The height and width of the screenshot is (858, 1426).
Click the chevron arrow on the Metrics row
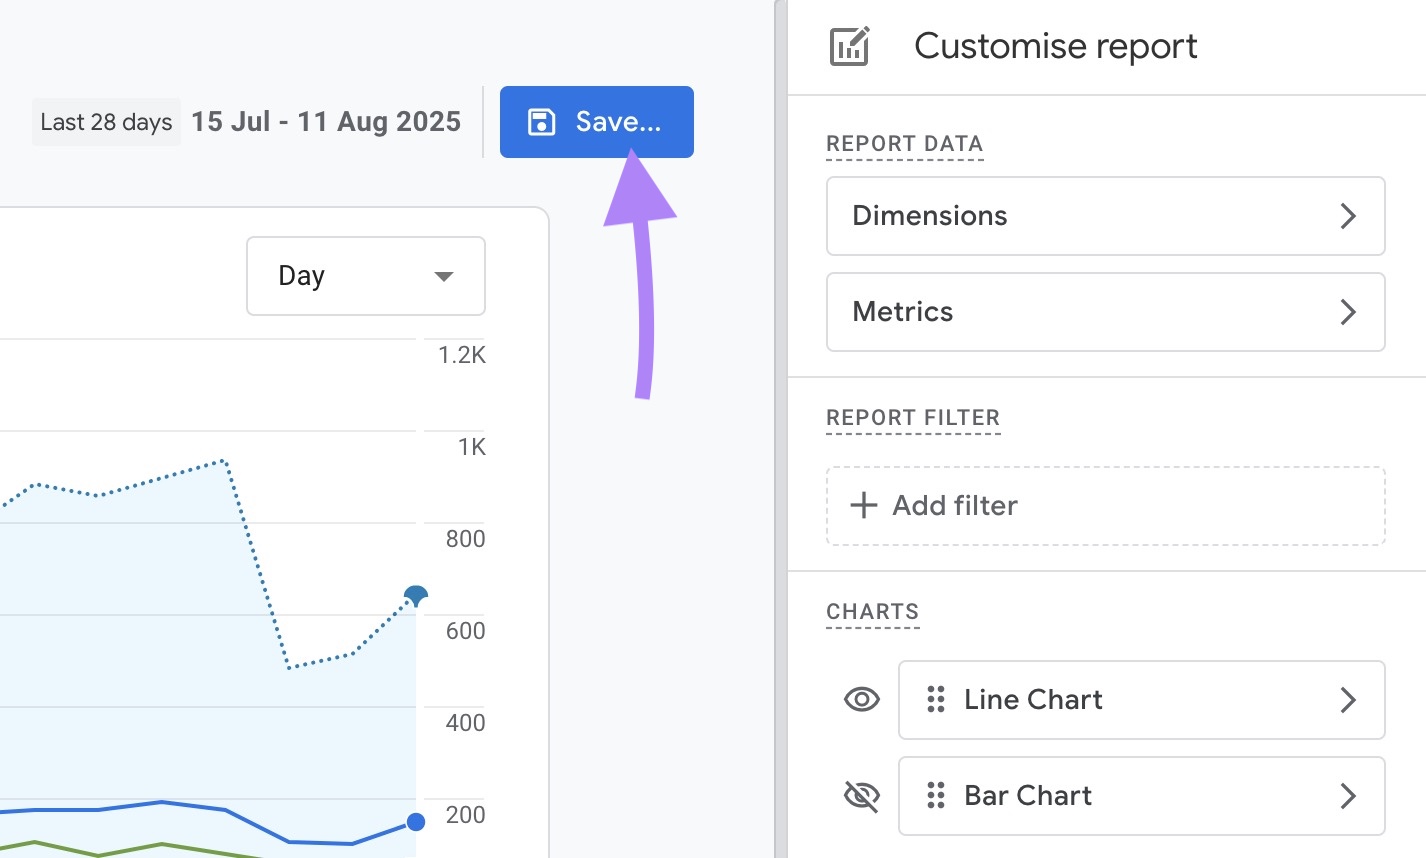(1348, 312)
